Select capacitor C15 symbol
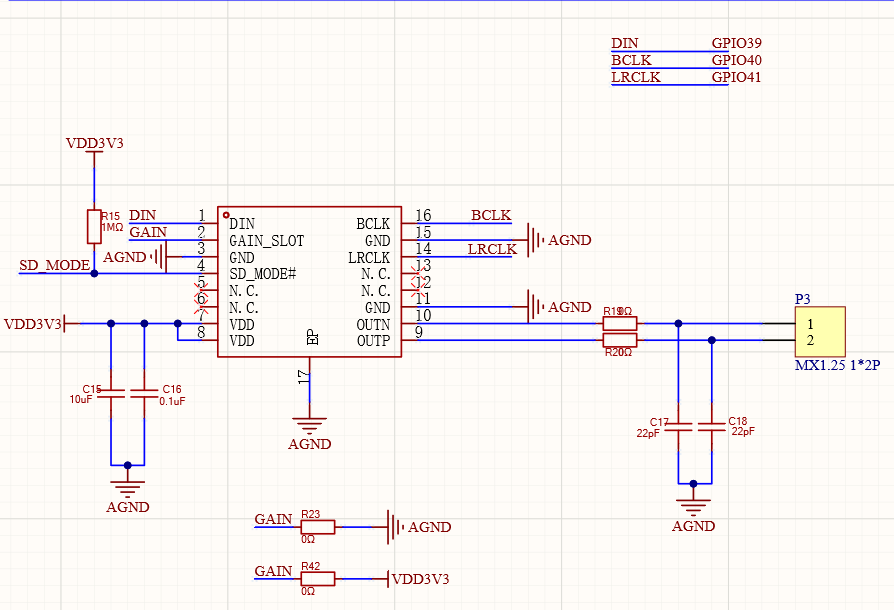Screen dimensions: 894x610 [x=111, y=393]
